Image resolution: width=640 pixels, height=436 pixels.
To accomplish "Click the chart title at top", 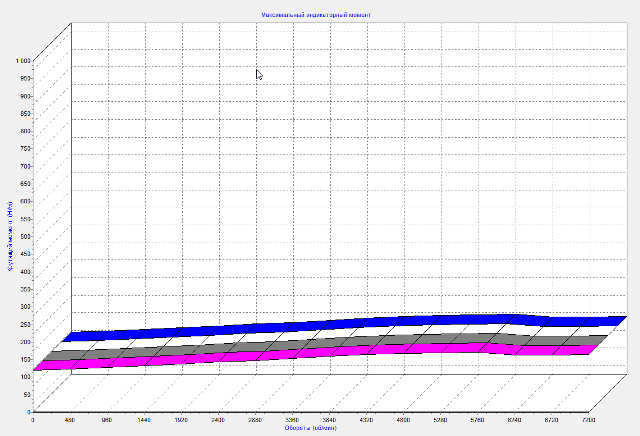I will pos(316,16).
